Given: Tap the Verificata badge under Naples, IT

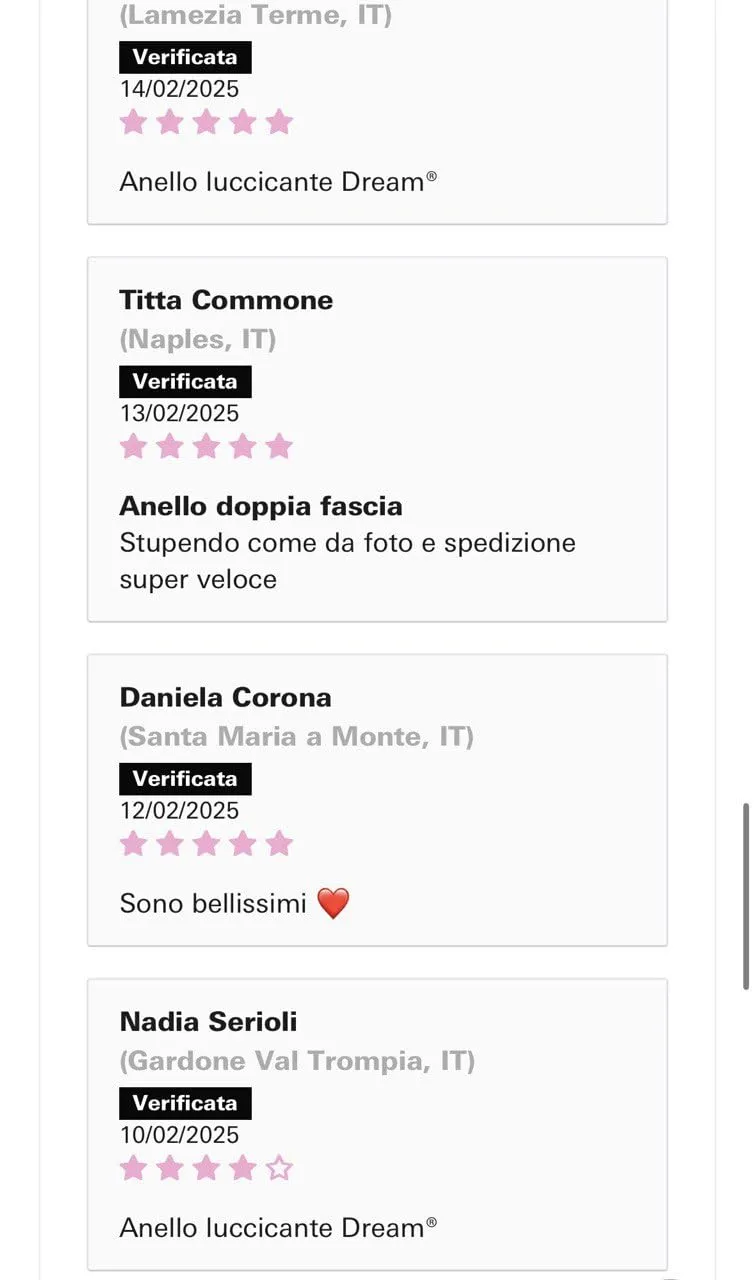Looking at the screenshot, I should [x=185, y=381].
